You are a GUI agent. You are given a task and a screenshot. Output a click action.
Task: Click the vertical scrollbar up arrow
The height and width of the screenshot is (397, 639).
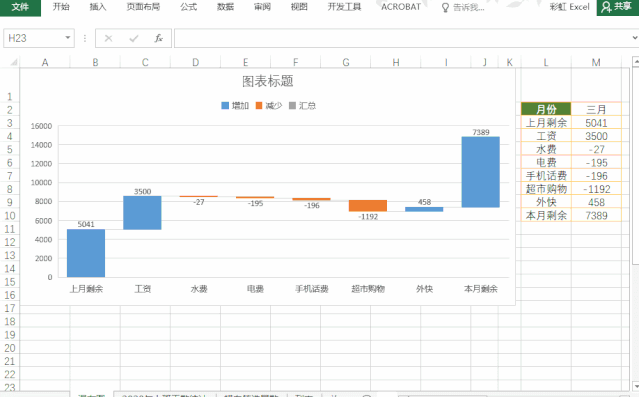(x=635, y=62)
